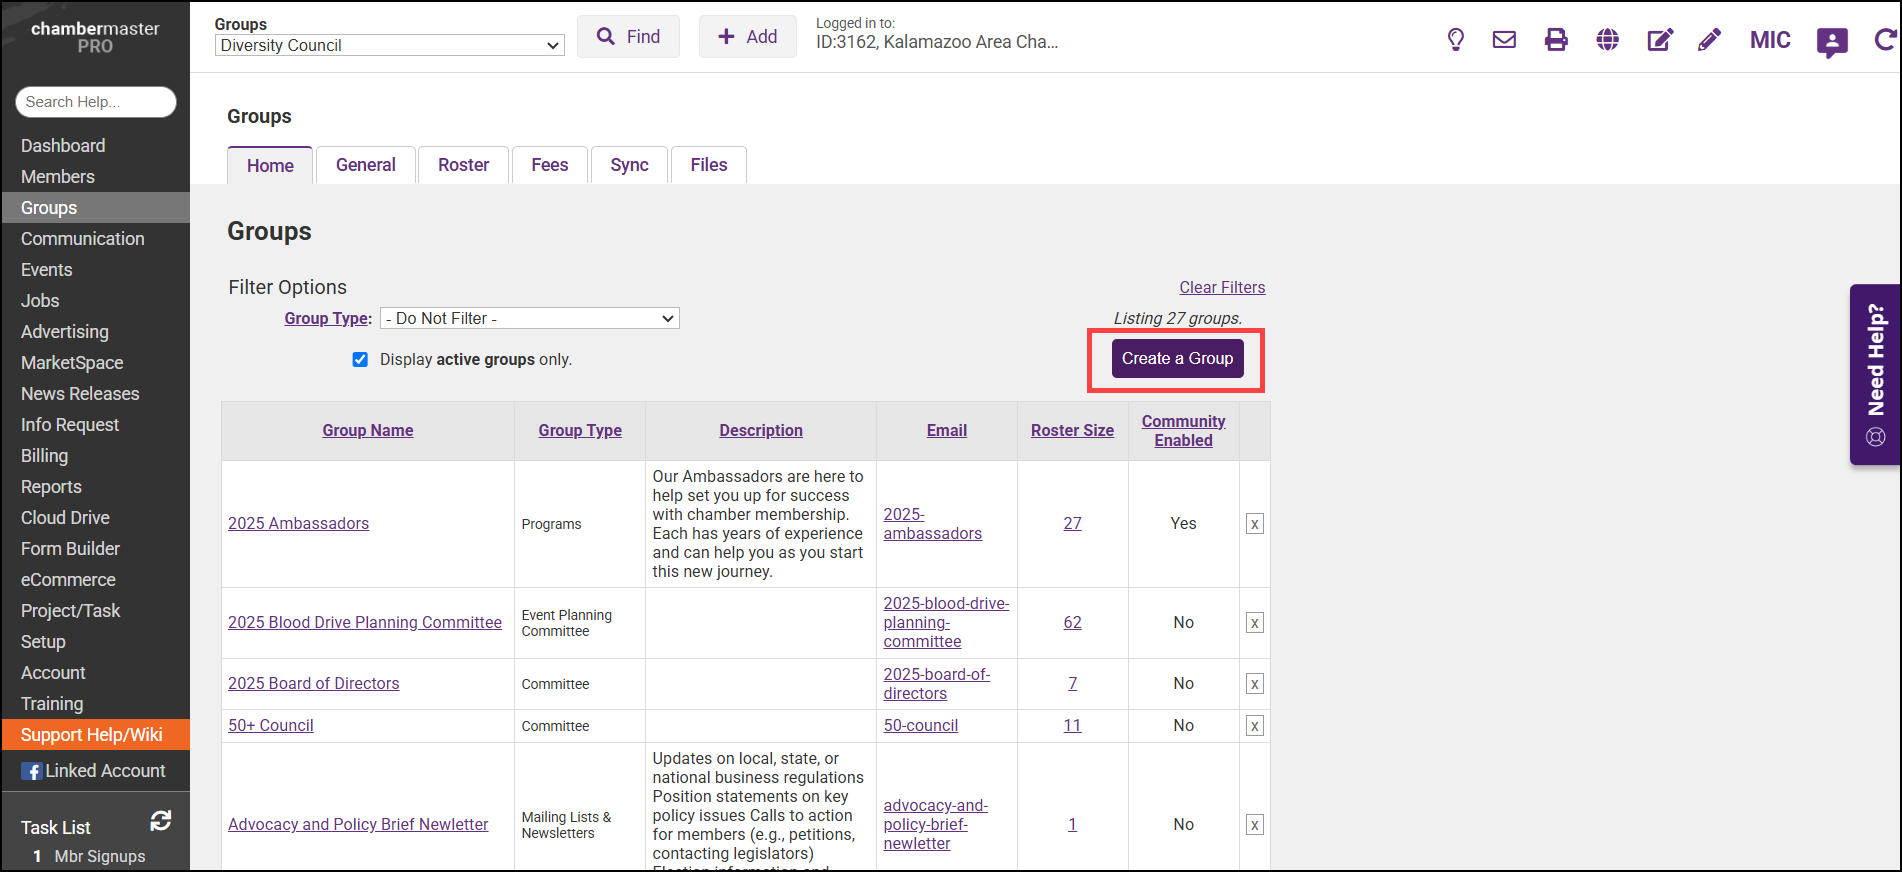Click the printer icon
Viewport: 1902px width, 872px height.
click(x=1556, y=40)
